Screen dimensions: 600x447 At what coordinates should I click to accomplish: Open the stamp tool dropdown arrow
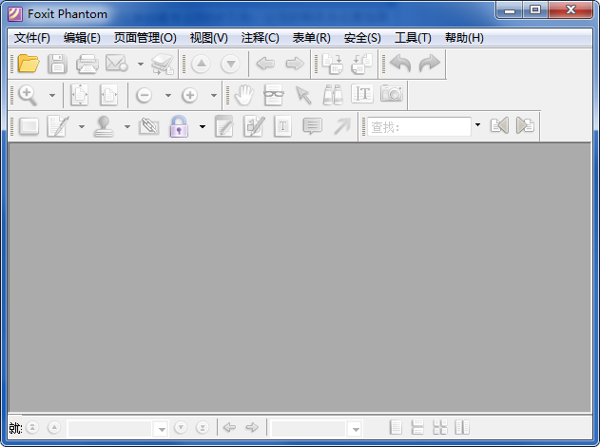click(125, 126)
